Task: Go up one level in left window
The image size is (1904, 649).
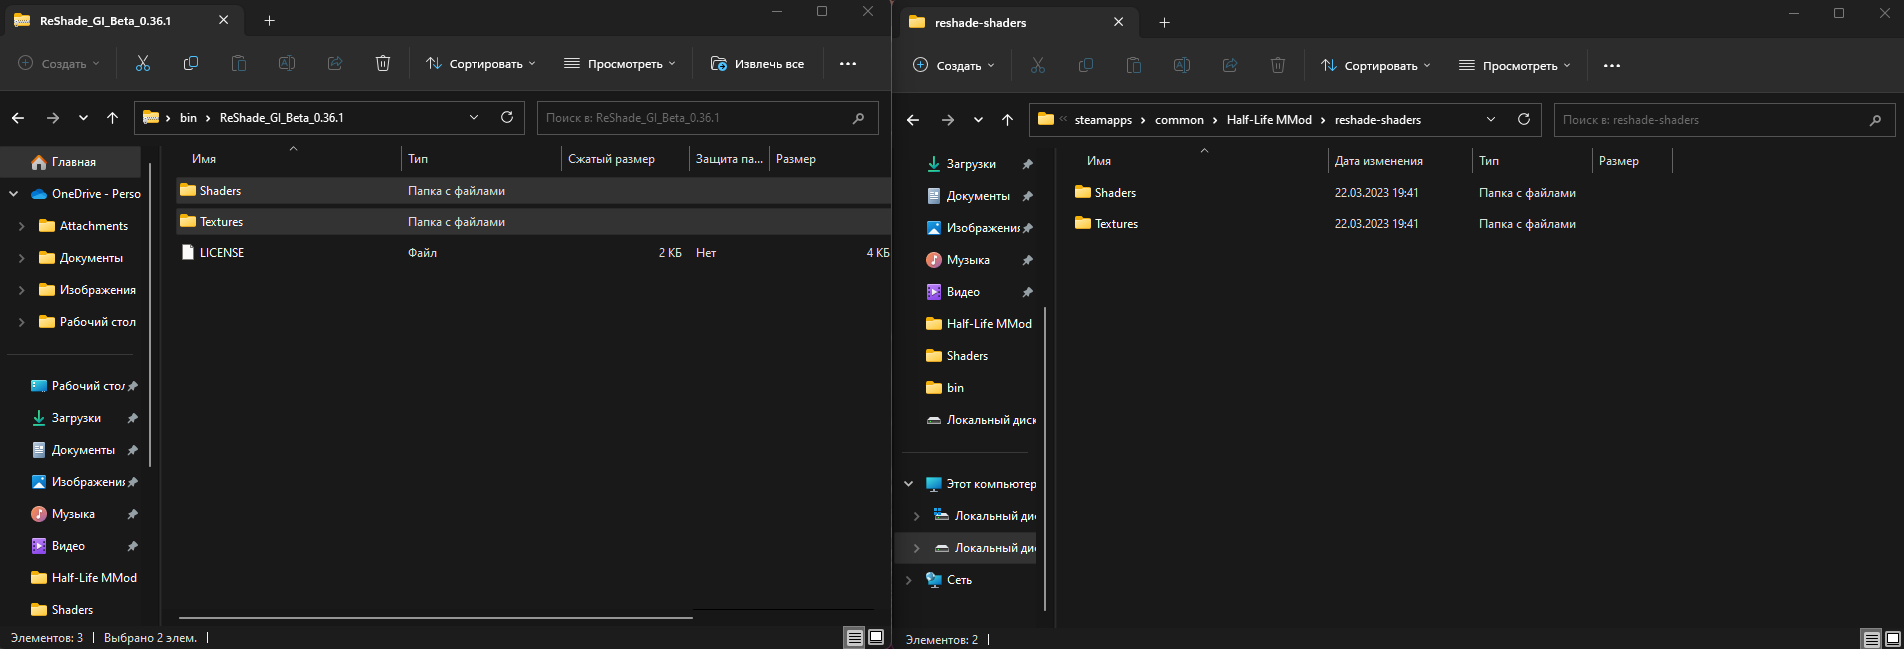Action: pyautogui.click(x=112, y=118)
